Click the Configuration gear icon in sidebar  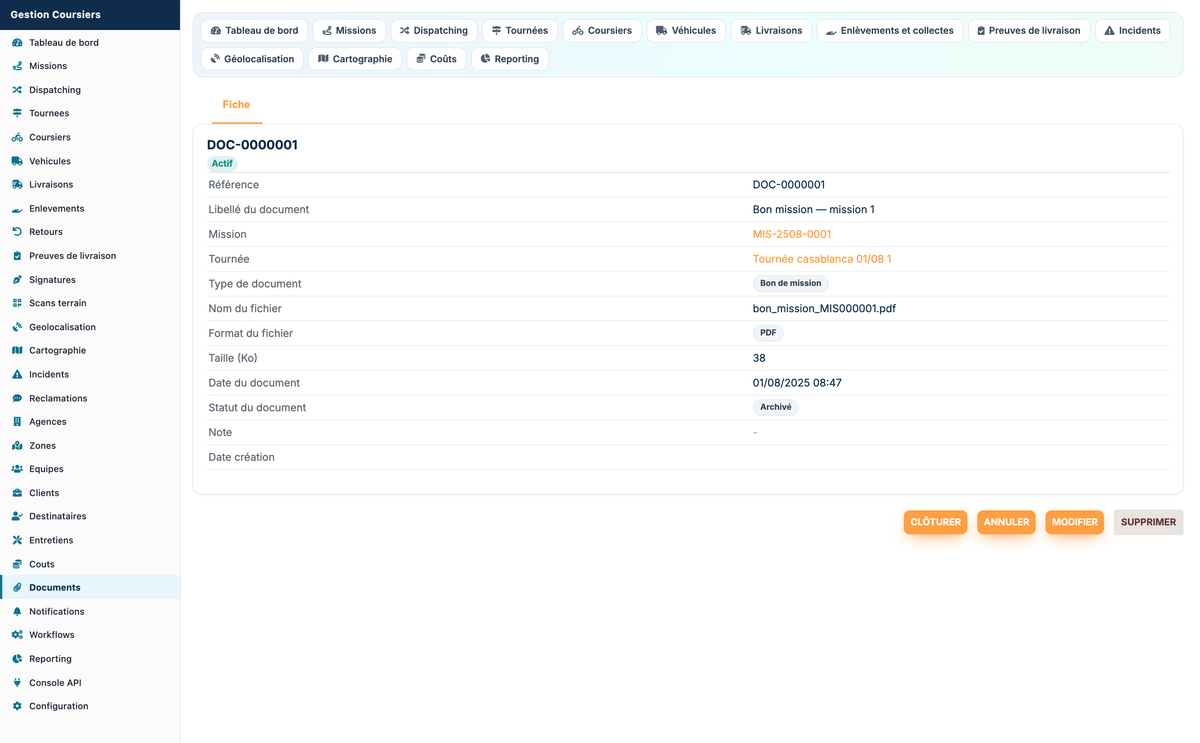coord(17,706)
